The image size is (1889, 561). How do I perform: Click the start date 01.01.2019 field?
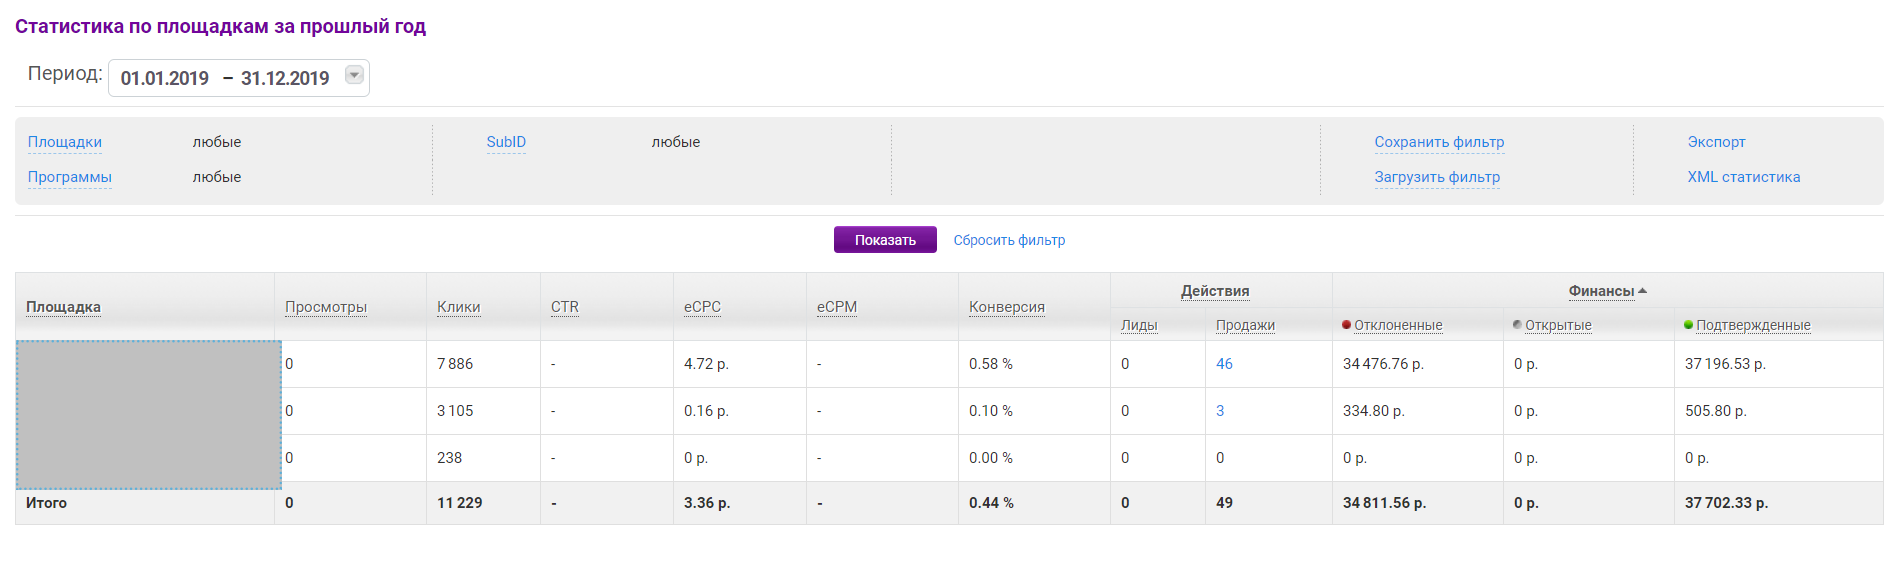(x=165, y=78)
